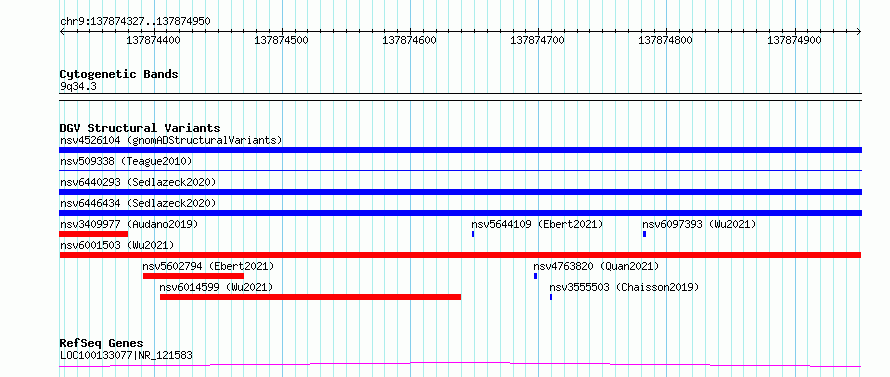Image resolution: width=890 pixels, height=377 pixels.
Task: Click ruler position 137874600
Action: tap(410, 40)
